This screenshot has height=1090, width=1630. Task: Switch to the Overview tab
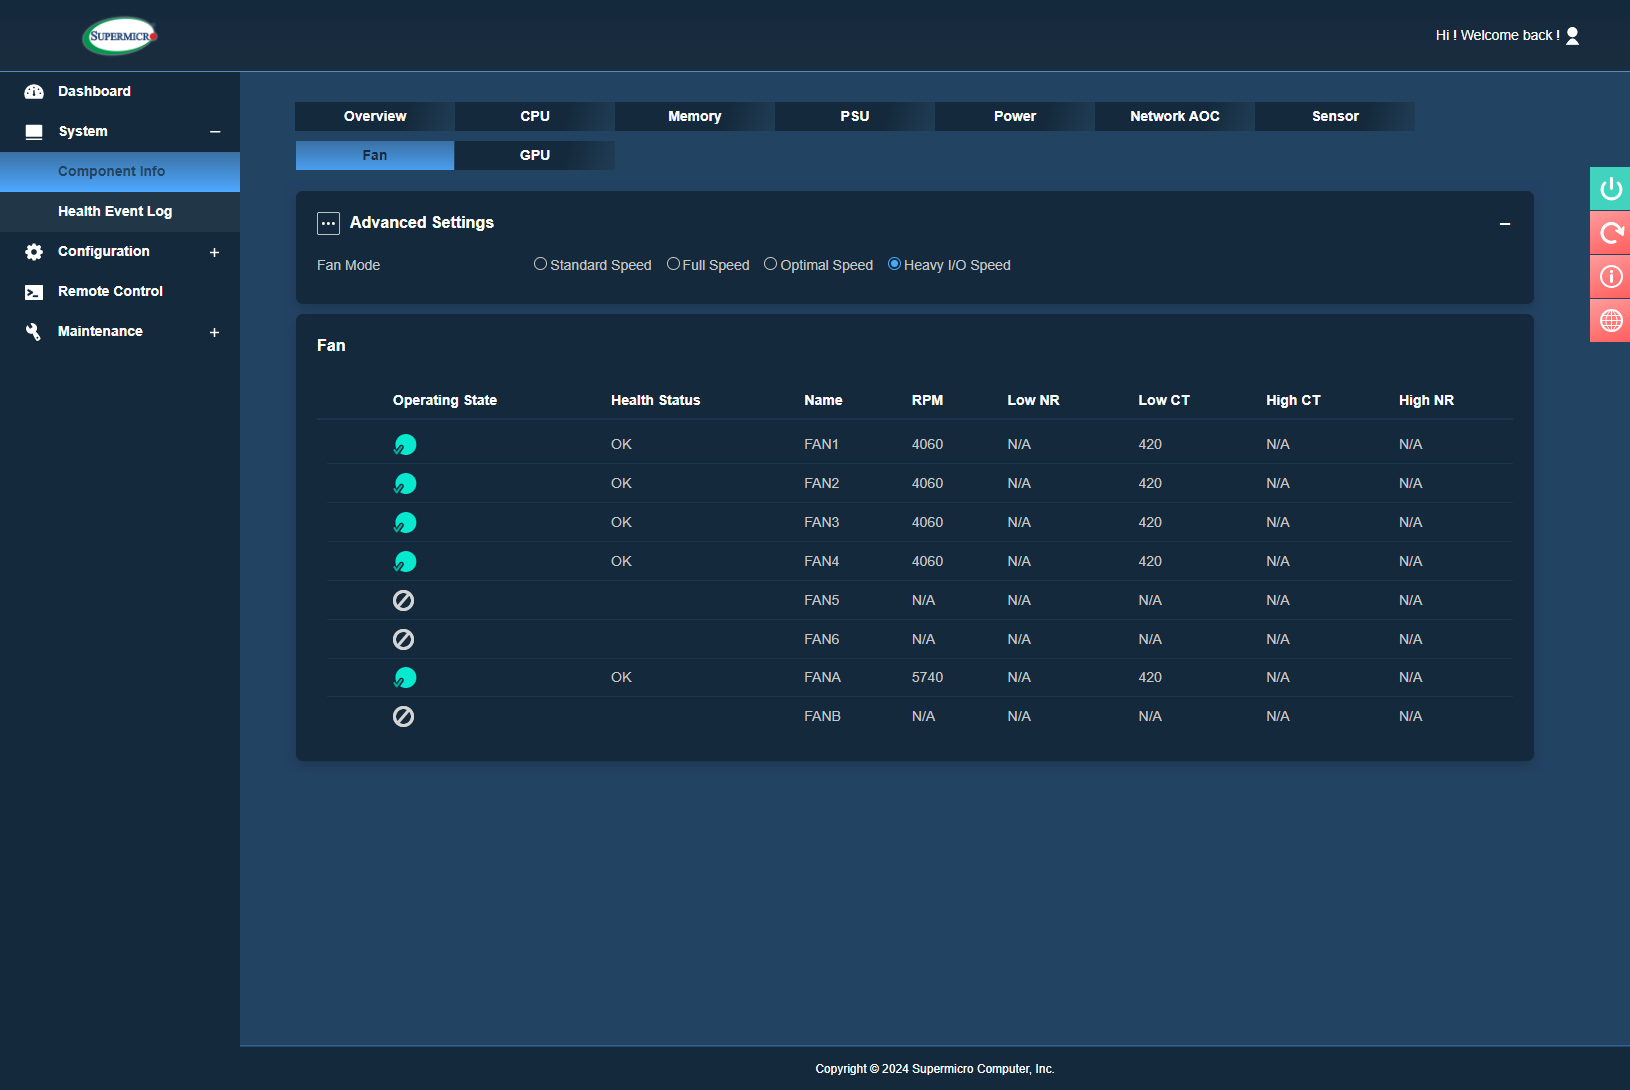[x=375, y=116]
